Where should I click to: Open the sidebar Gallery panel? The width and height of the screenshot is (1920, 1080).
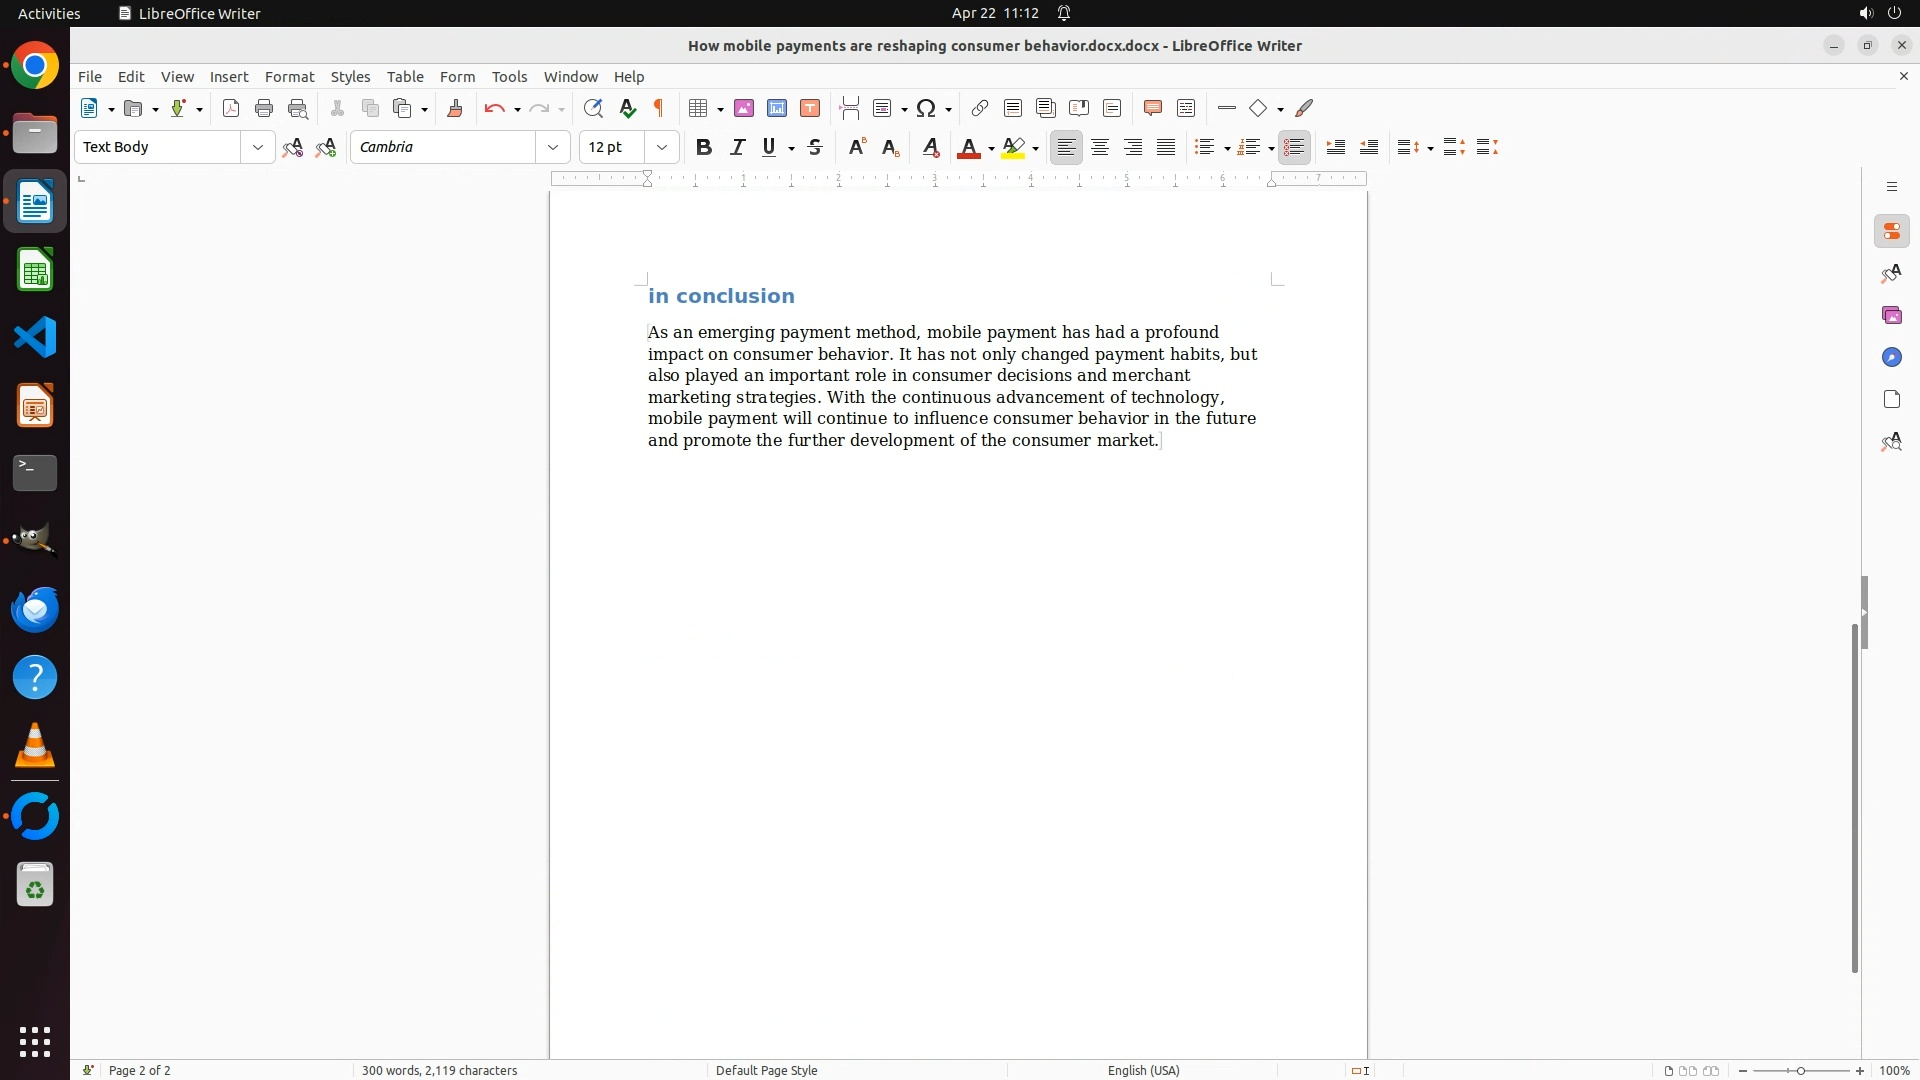pos(1891,315)
